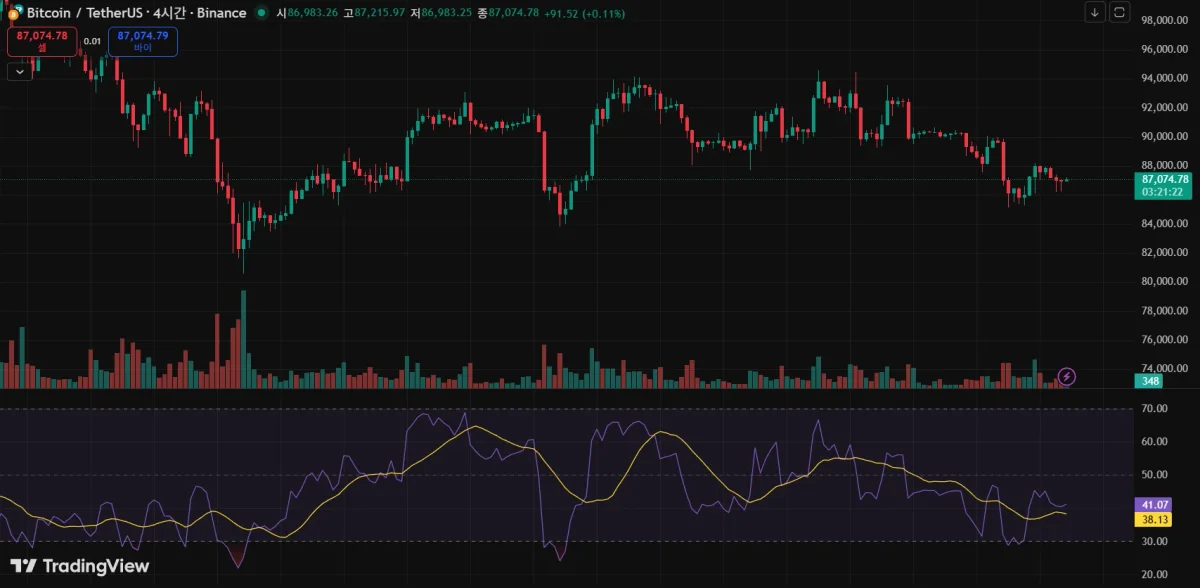
Task: Click the blue 87,074.79 buy button
Action: (143, 41)
